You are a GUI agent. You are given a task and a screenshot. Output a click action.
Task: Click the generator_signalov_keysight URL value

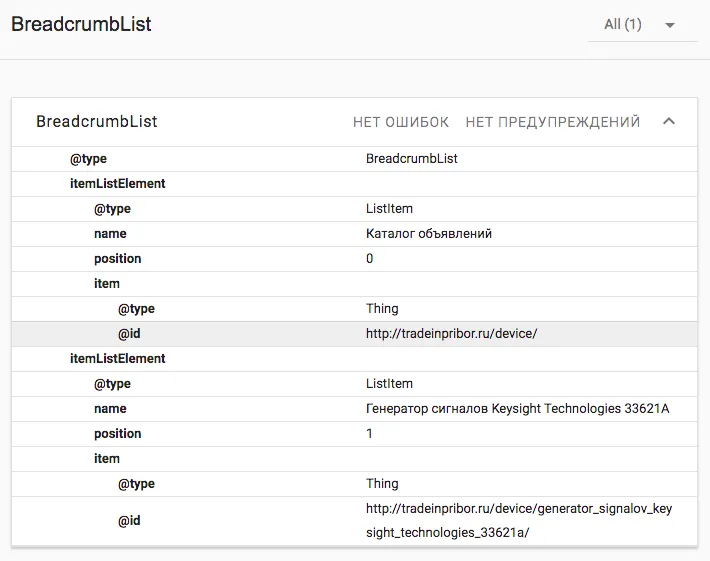[518, 521]
